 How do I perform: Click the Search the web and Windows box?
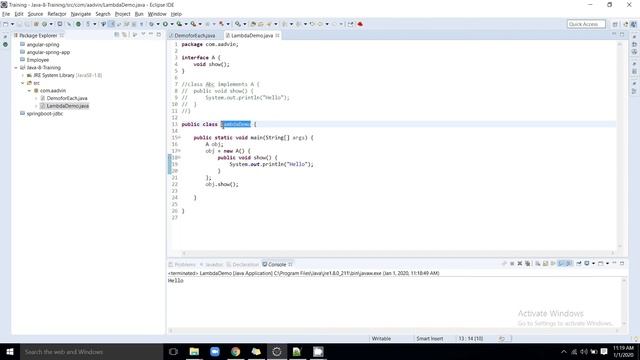pyautogui.click(x=91, y=351)
